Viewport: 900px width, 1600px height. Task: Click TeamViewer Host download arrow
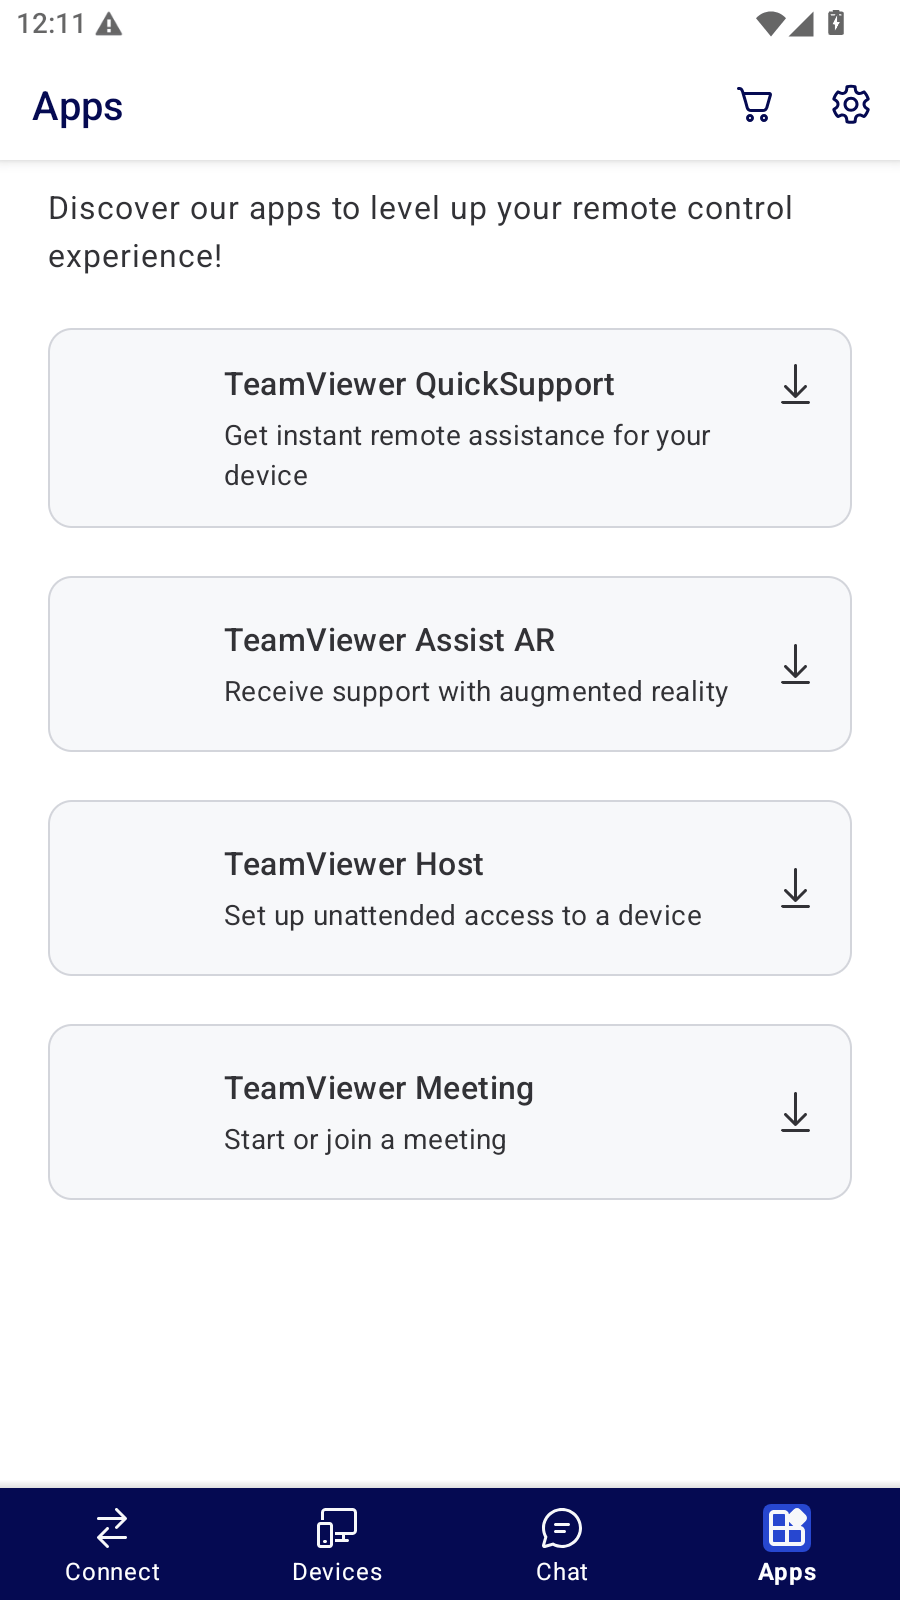[x=795, y=888]
